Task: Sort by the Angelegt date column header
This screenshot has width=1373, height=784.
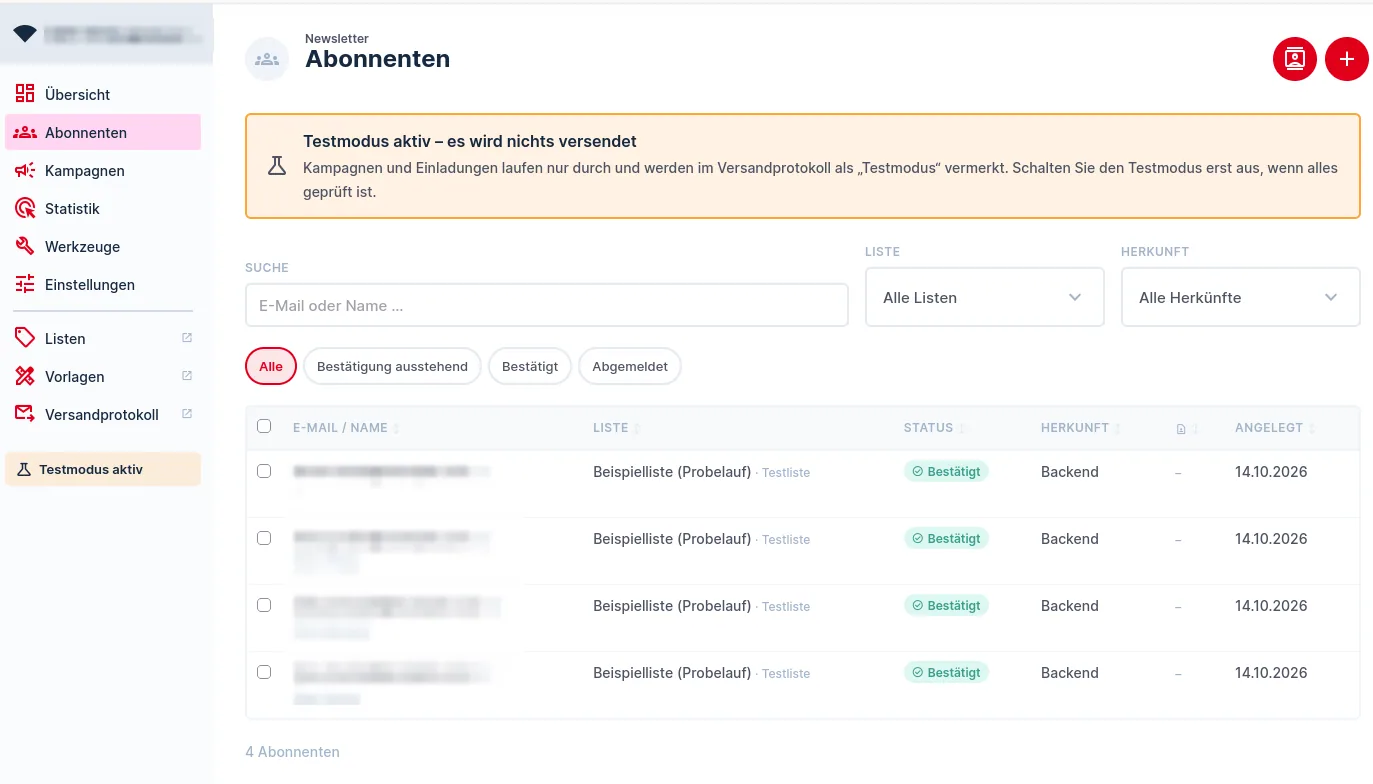Action: point(1274,428)
